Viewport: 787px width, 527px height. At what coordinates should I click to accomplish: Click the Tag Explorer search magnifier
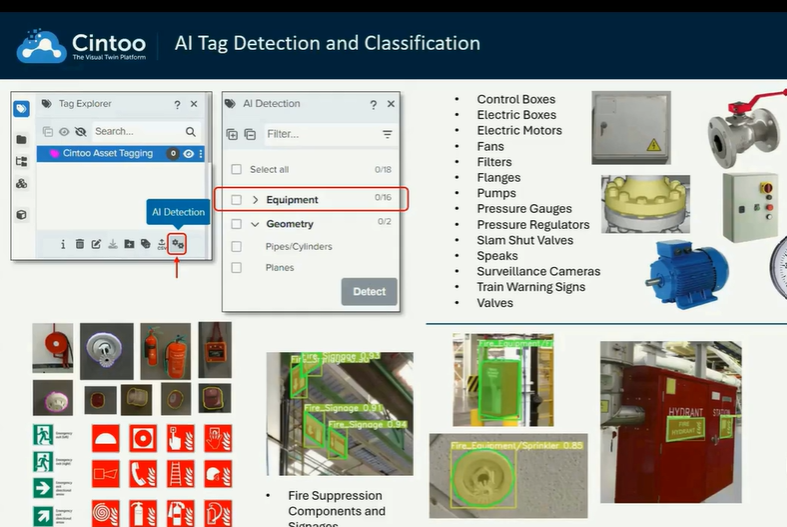click(190, 131)
